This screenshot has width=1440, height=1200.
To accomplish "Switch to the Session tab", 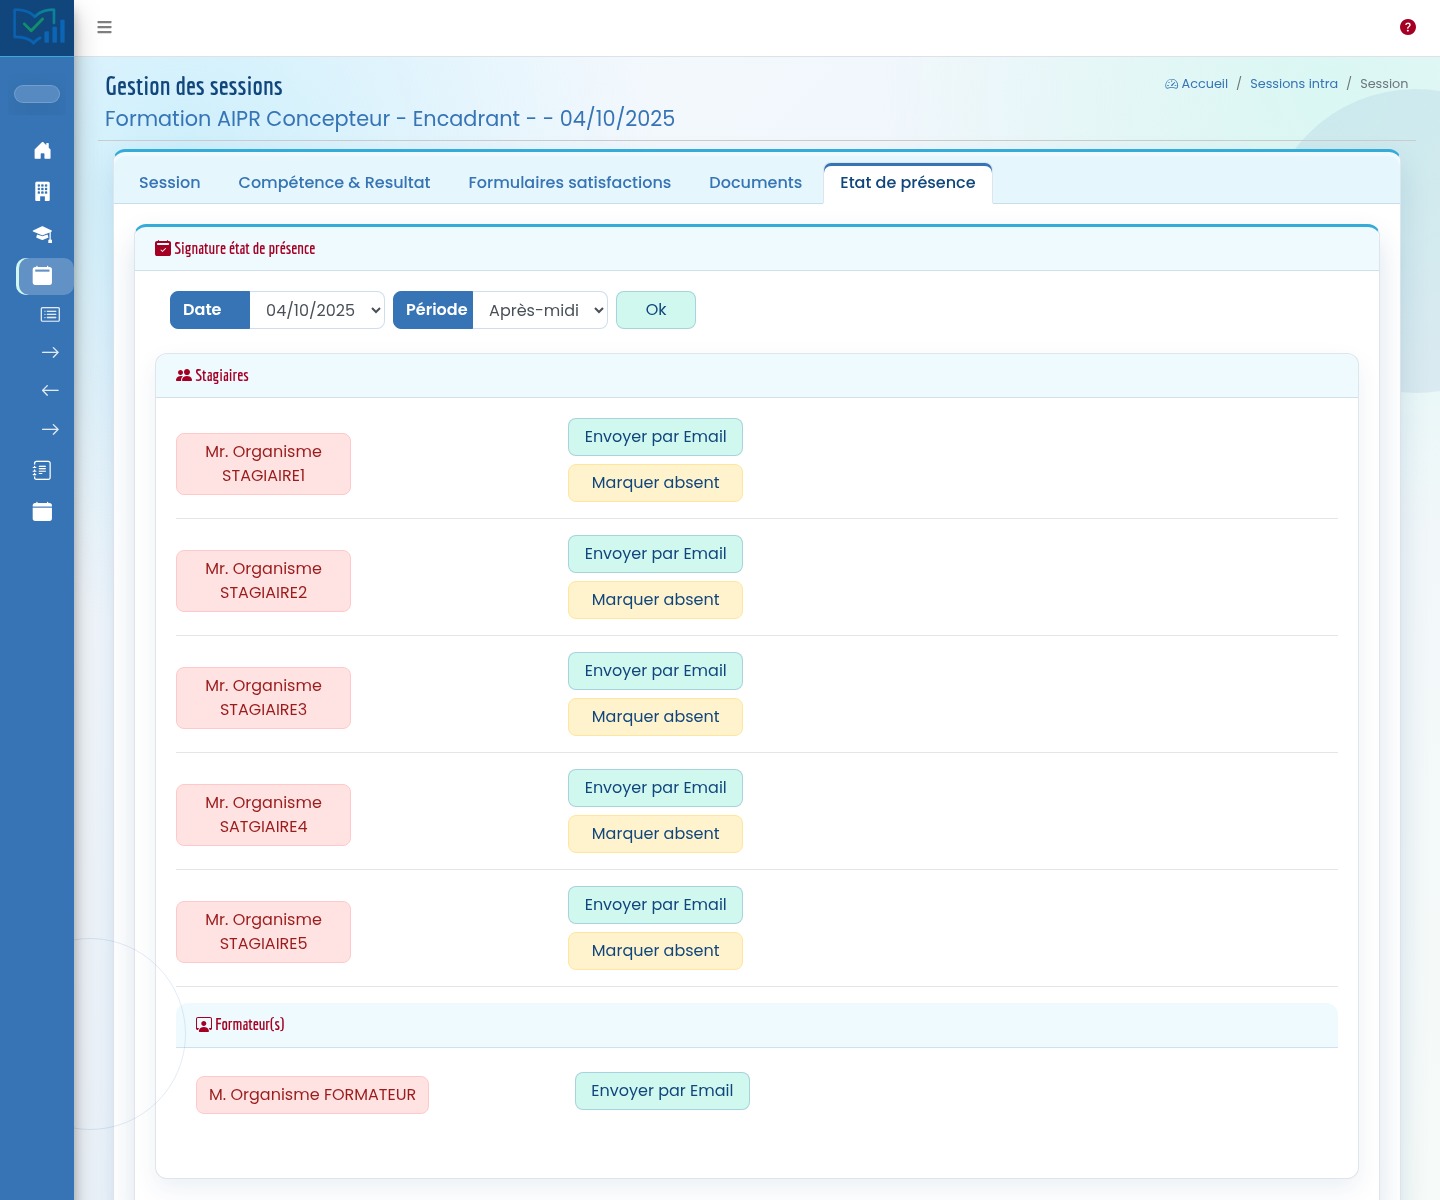I will tap(170, 182).
